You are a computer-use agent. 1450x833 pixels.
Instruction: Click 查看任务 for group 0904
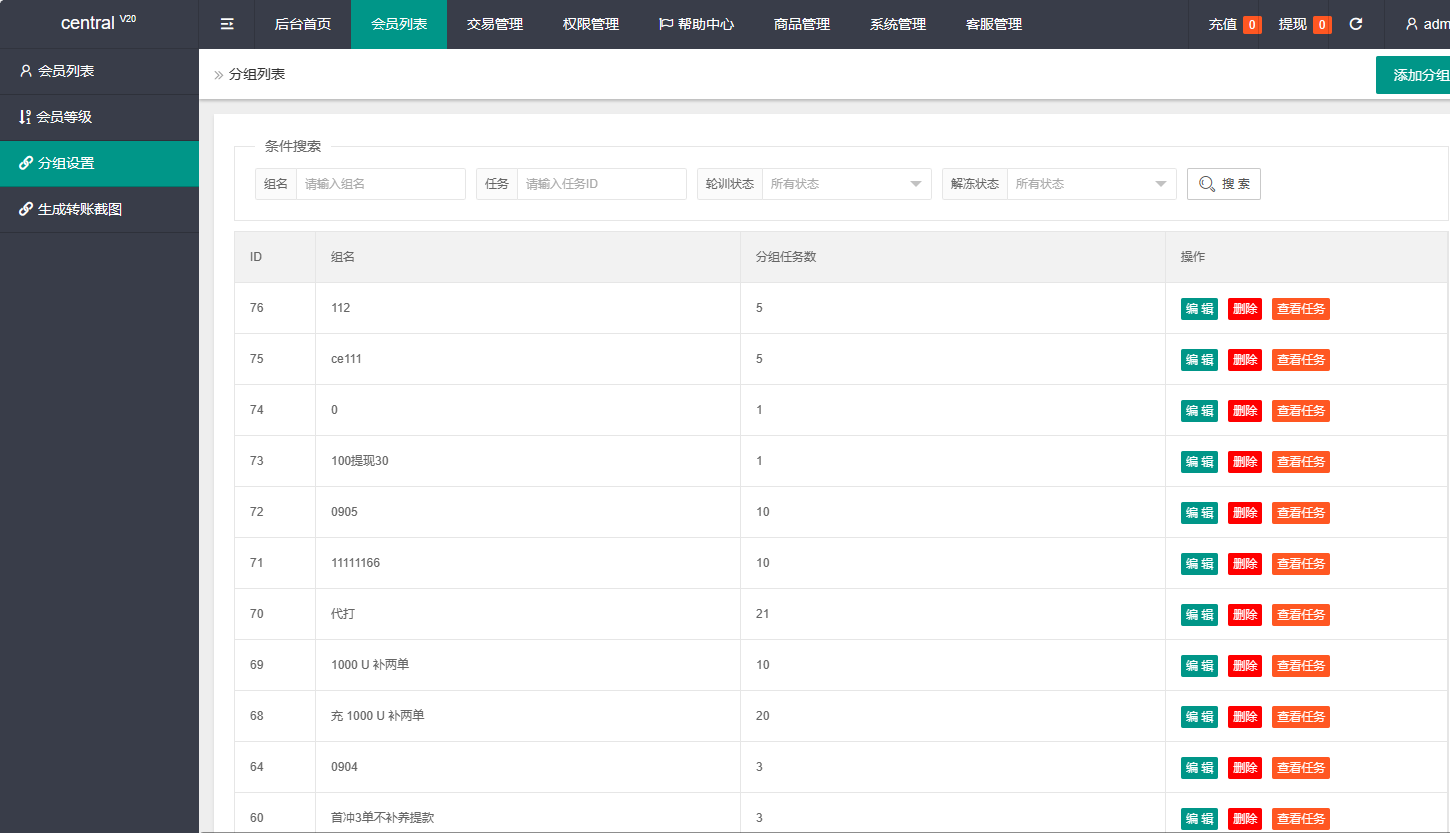[x=1301, y=768]
